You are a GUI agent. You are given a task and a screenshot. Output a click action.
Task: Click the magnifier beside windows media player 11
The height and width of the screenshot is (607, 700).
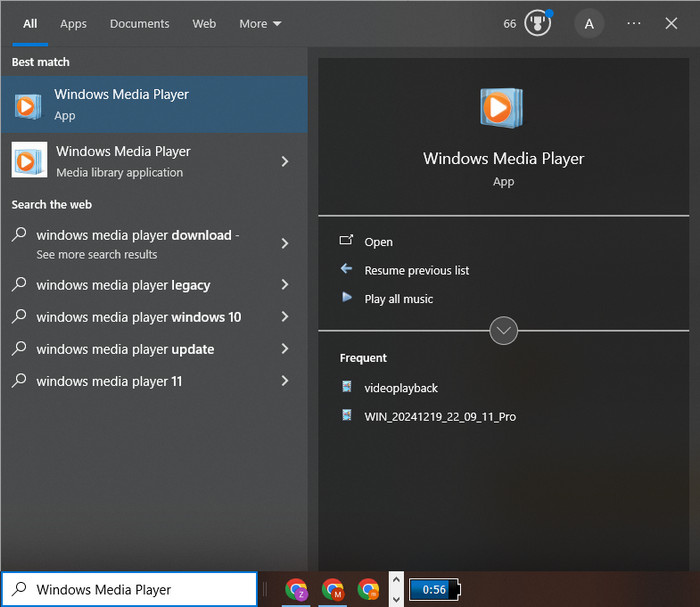pos(19,380)
